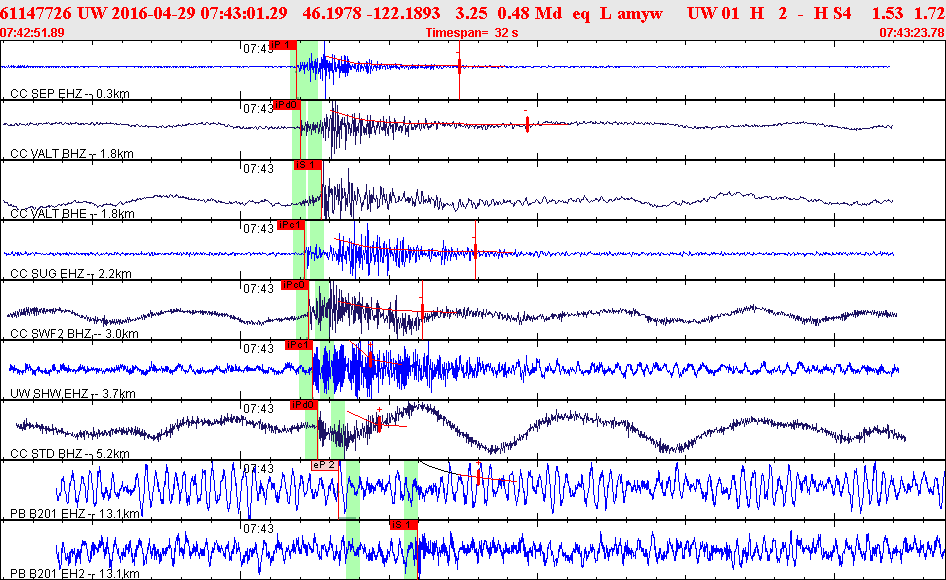The height and width of the screenshot is (580, 946).
Task: Click the coda end marker on B201 EHZ trace
Action: 478,475
